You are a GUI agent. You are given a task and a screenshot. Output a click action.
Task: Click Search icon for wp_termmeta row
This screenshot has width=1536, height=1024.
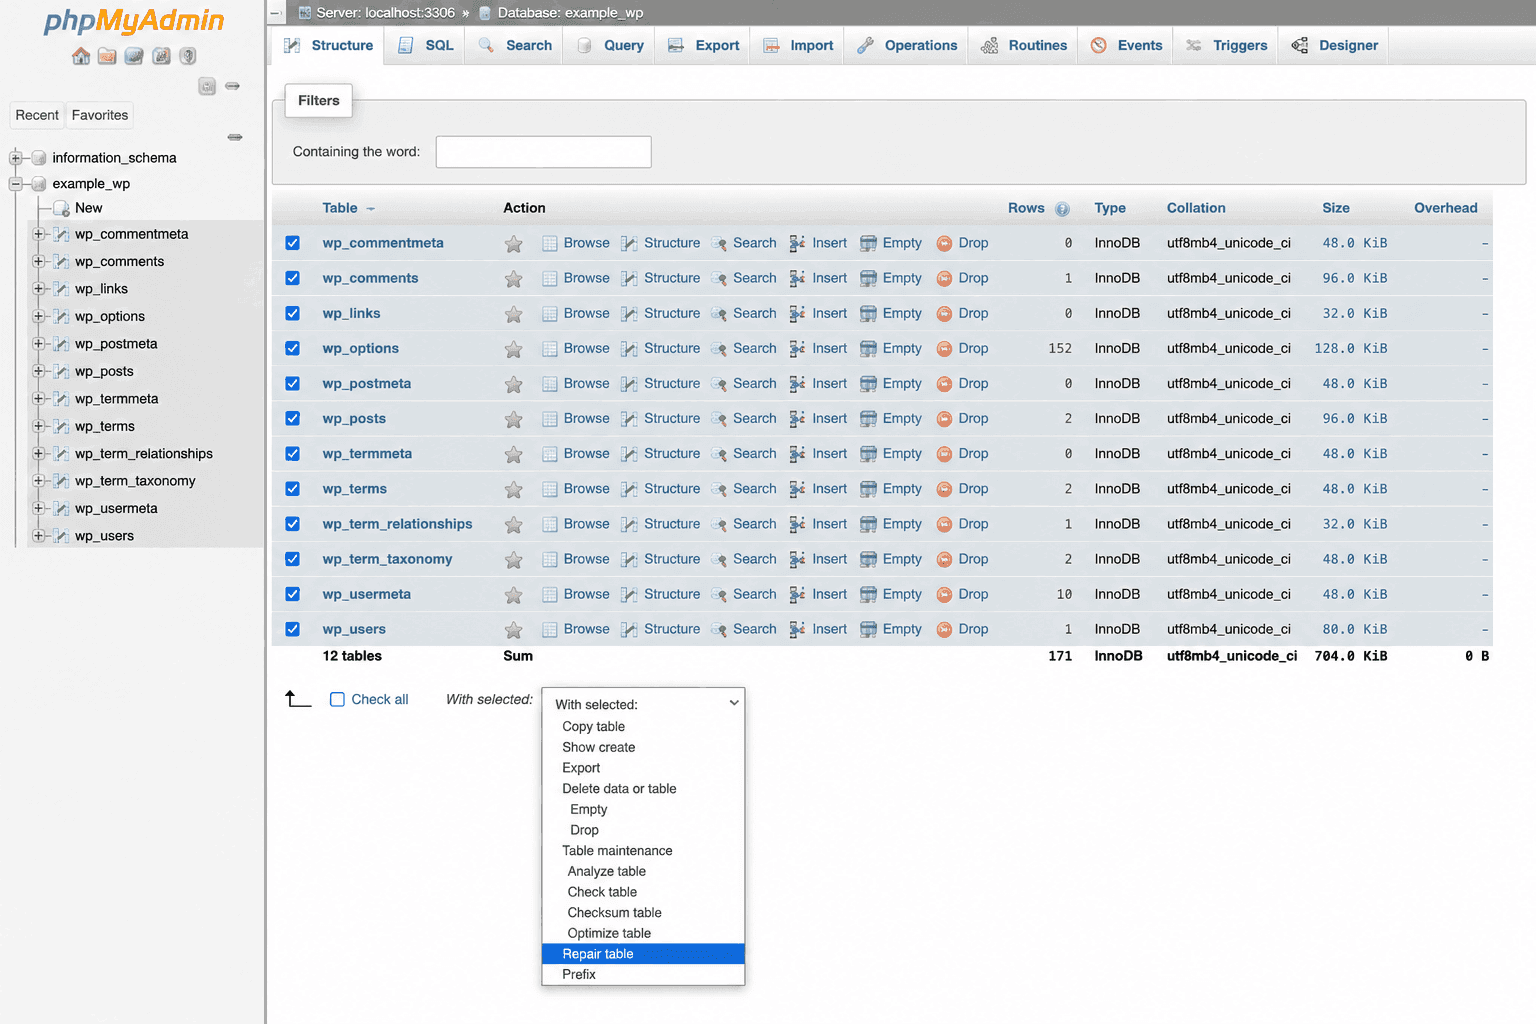[x=719, y=454]
